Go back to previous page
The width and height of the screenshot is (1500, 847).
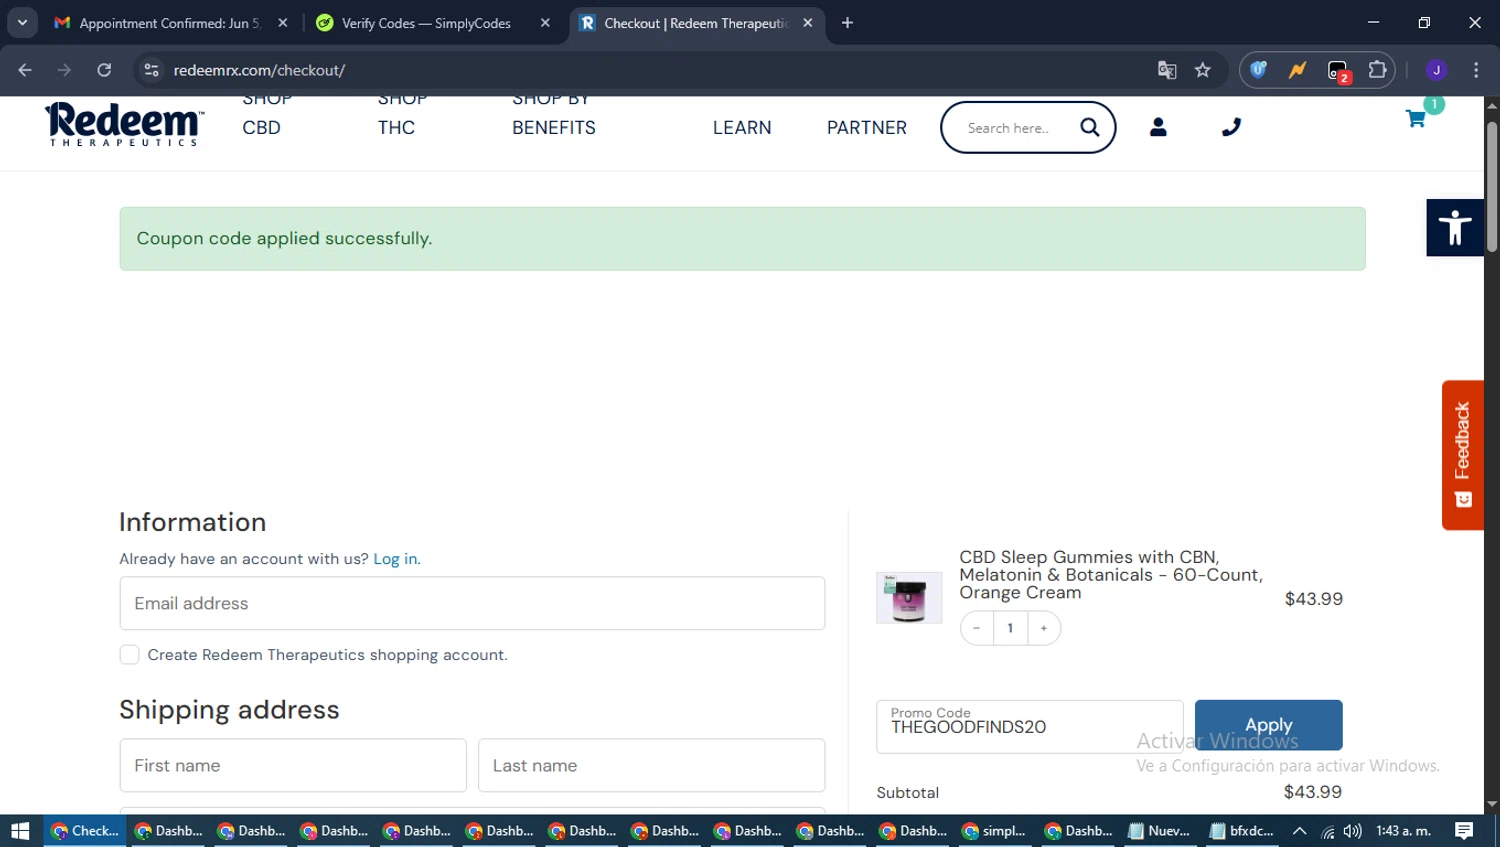25,70
